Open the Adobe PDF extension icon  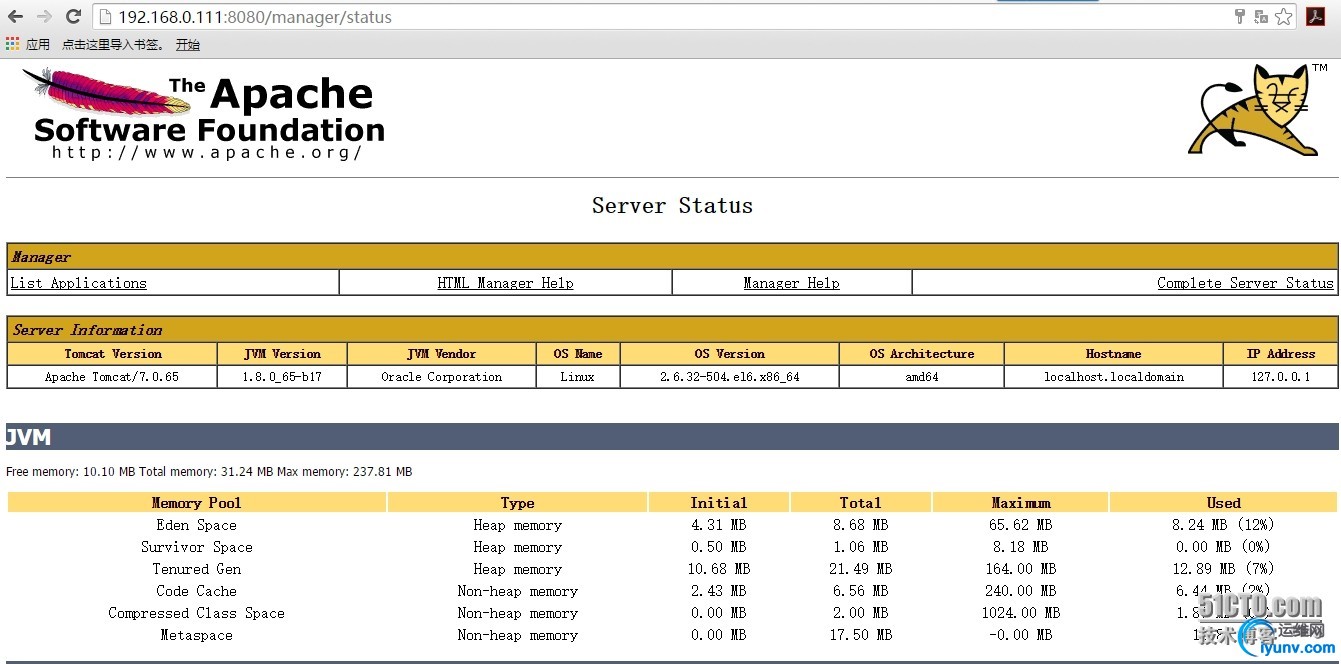(x=1315, y=17)
